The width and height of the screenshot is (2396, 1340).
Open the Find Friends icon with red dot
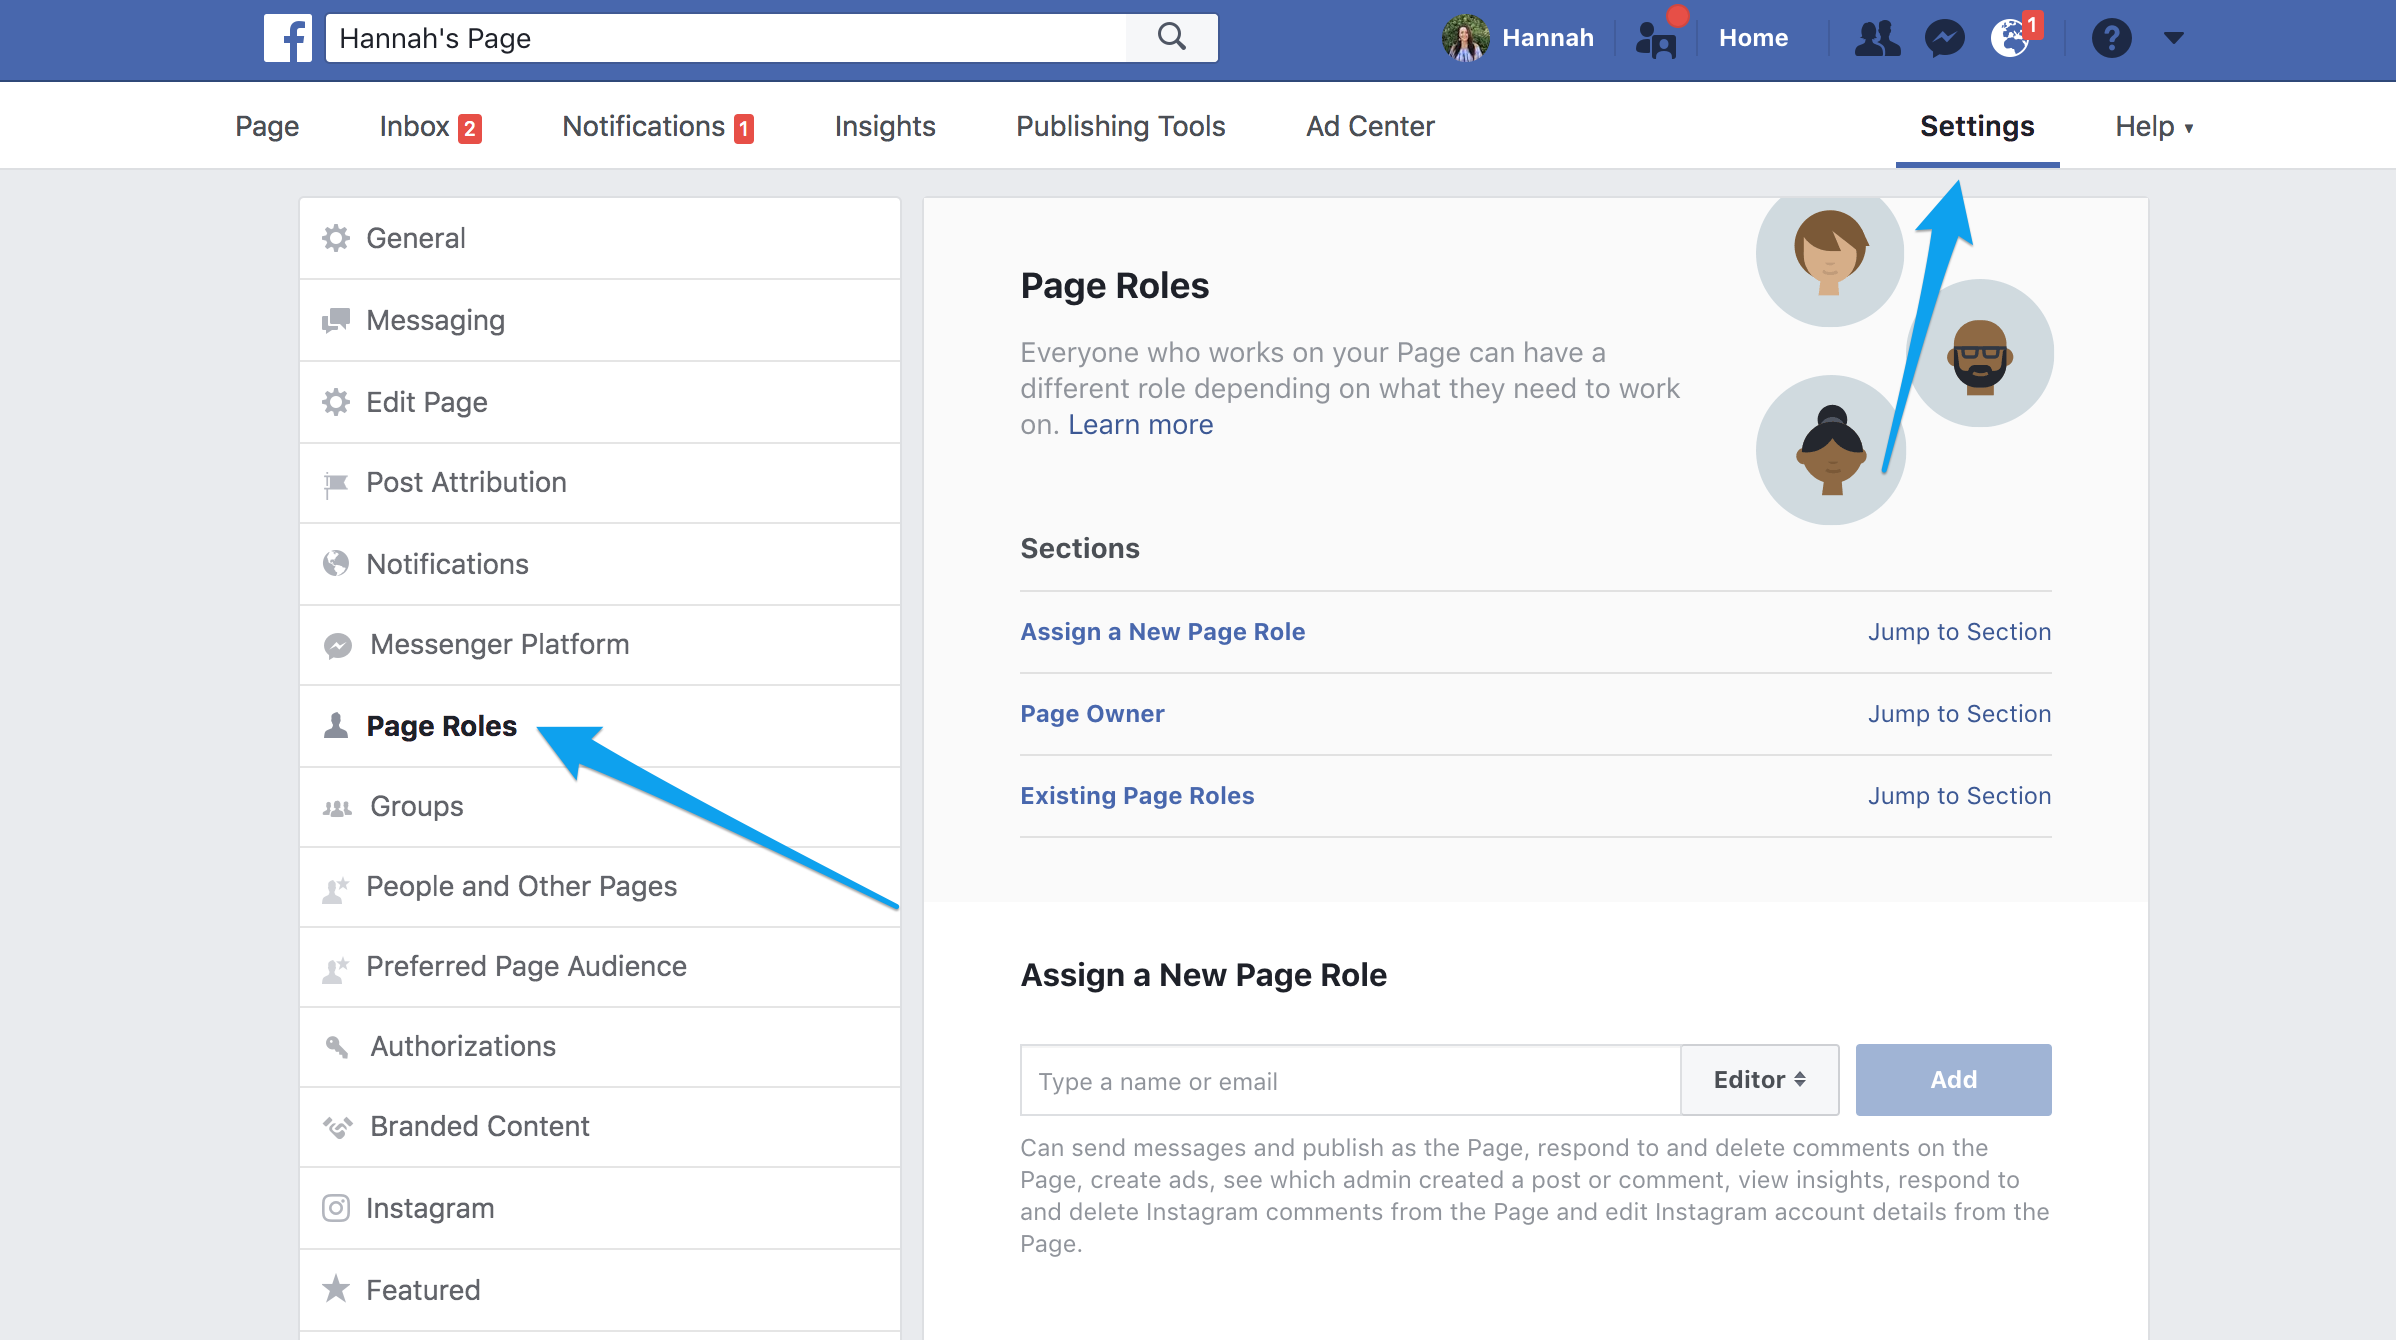pos(1656,40)
